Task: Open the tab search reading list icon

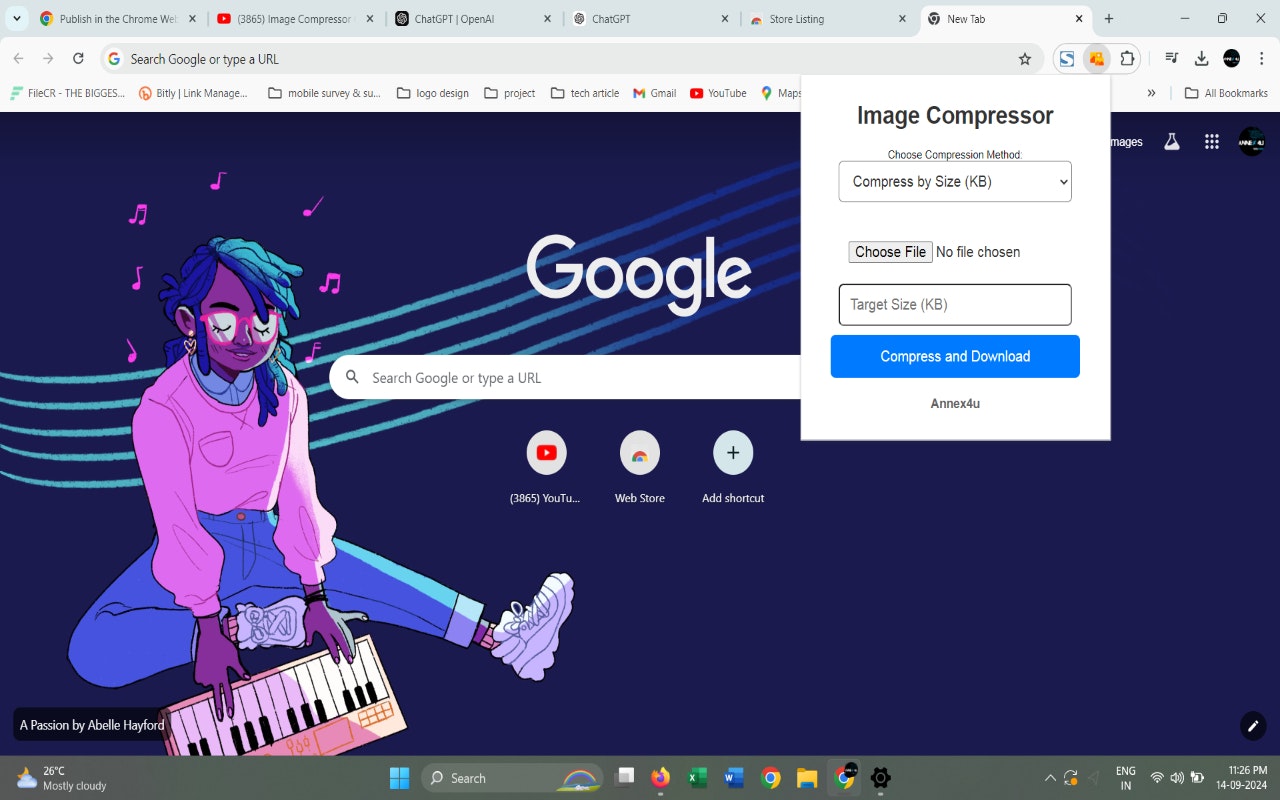Action: pyautogui.click(x=1171, y=59)
